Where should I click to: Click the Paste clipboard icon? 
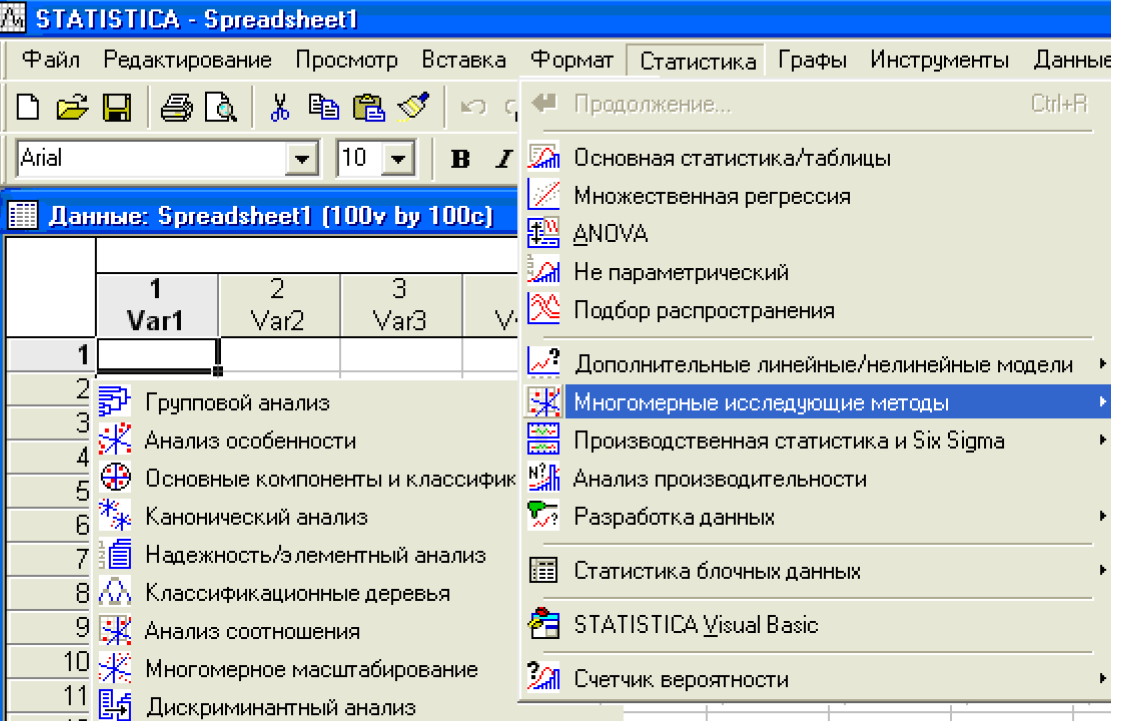coord(369,107)
